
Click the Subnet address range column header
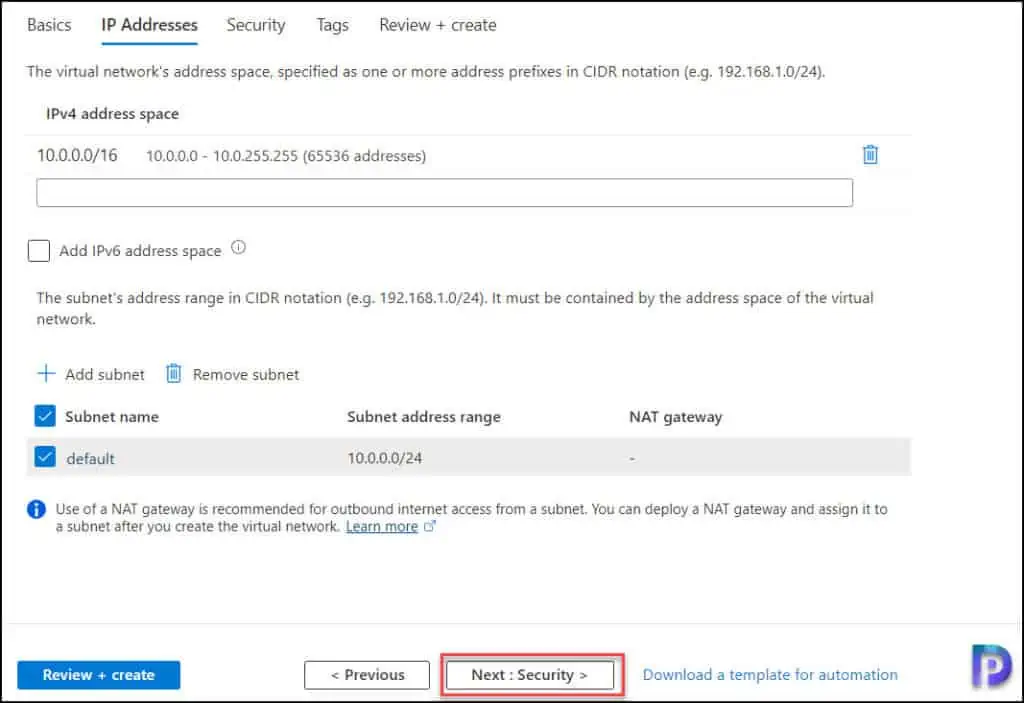coord(424,417)
